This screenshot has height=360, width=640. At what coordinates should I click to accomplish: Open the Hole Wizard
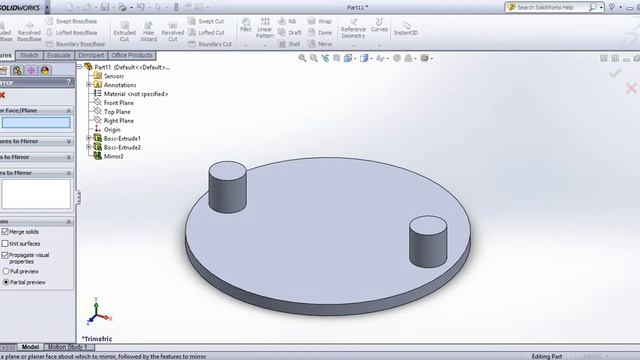tap(149, 31)
